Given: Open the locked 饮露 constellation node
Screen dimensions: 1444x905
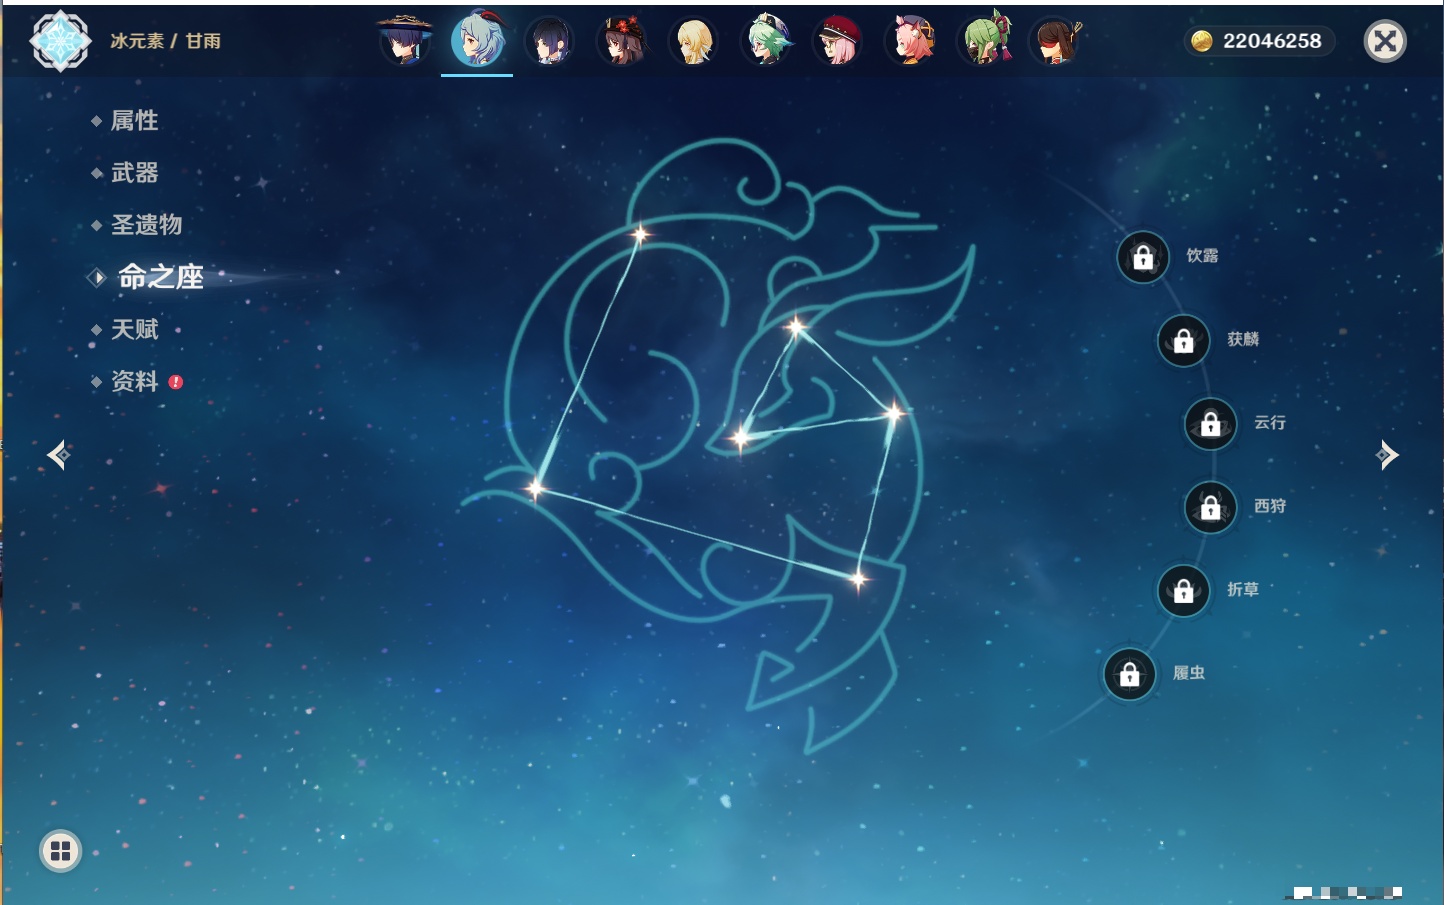Looking at the screenshot, I should pyautogui.click(x=1143, y=258).
